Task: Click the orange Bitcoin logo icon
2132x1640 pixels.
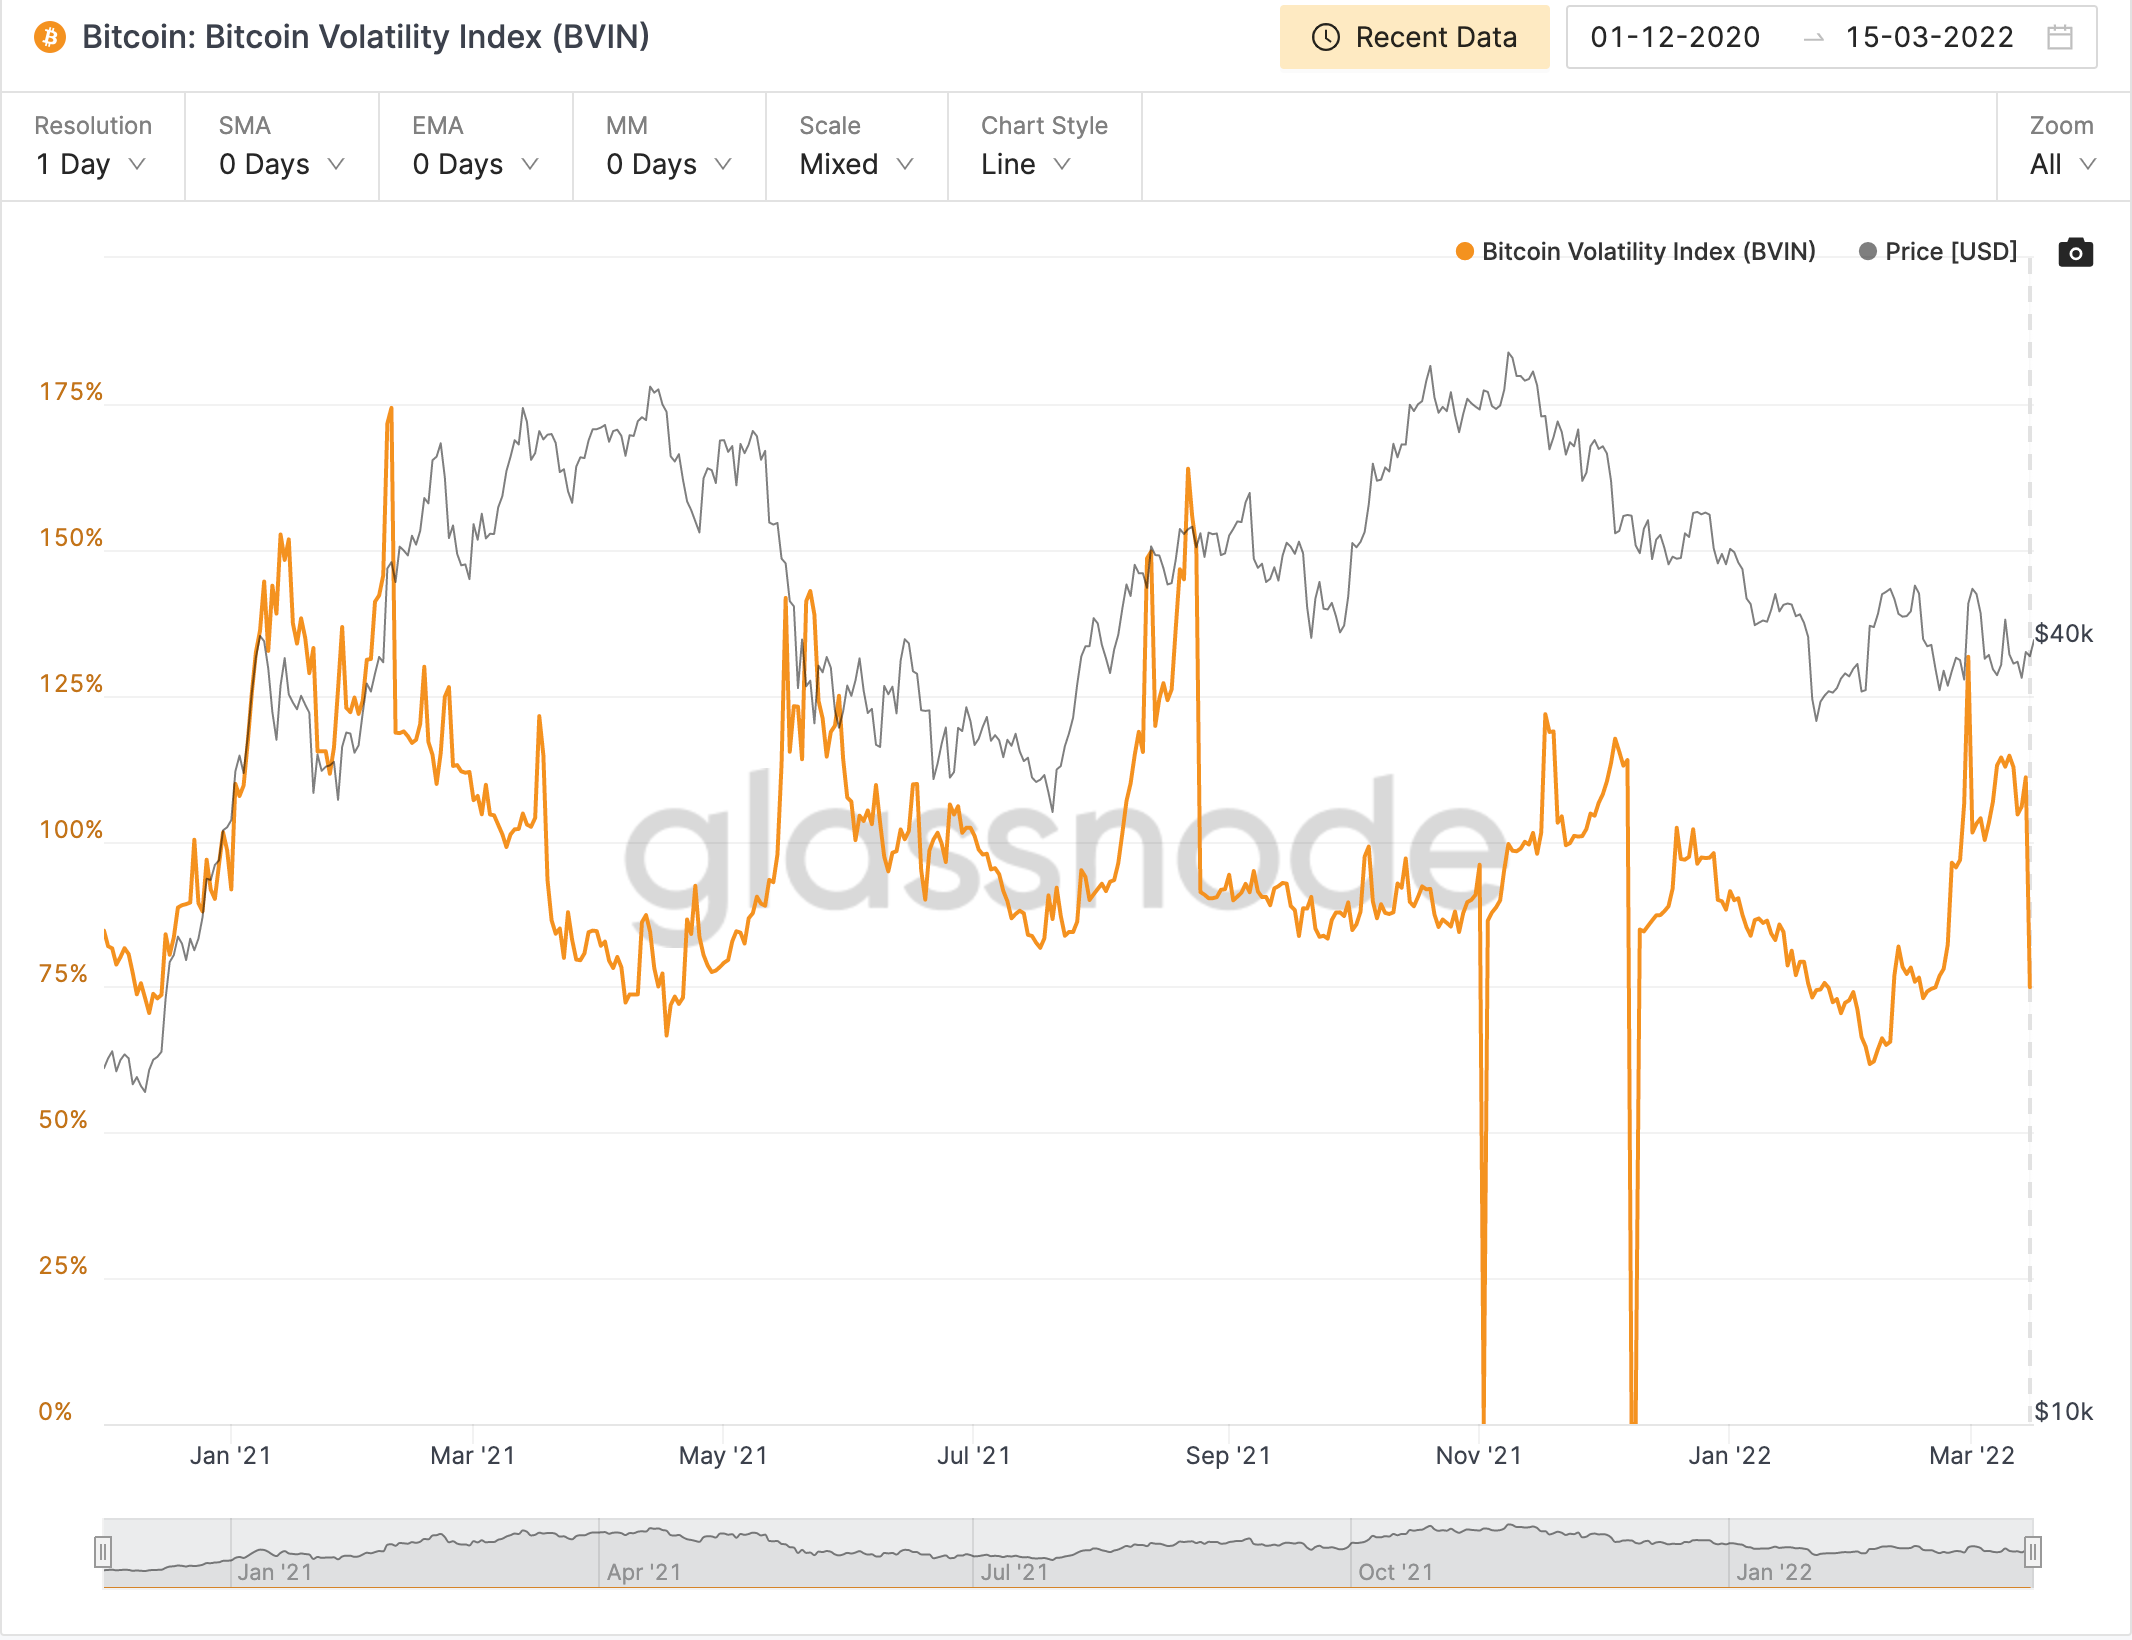Action: 49,38
